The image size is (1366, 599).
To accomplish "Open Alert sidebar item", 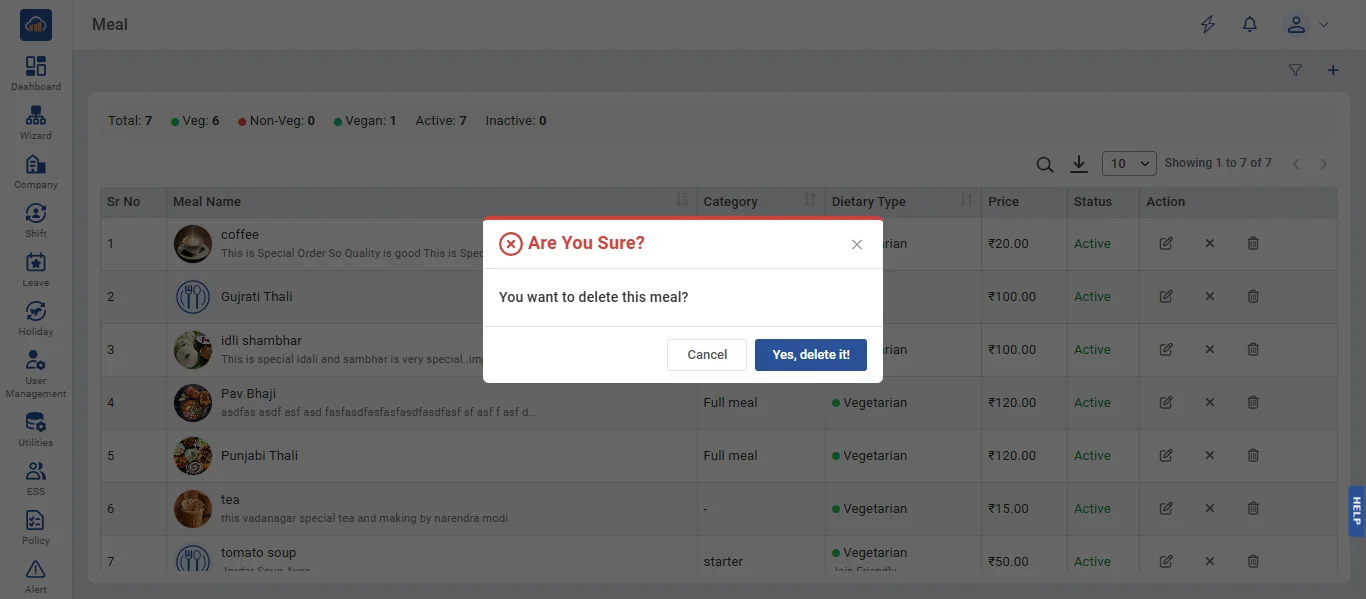I will click(36, 577).
